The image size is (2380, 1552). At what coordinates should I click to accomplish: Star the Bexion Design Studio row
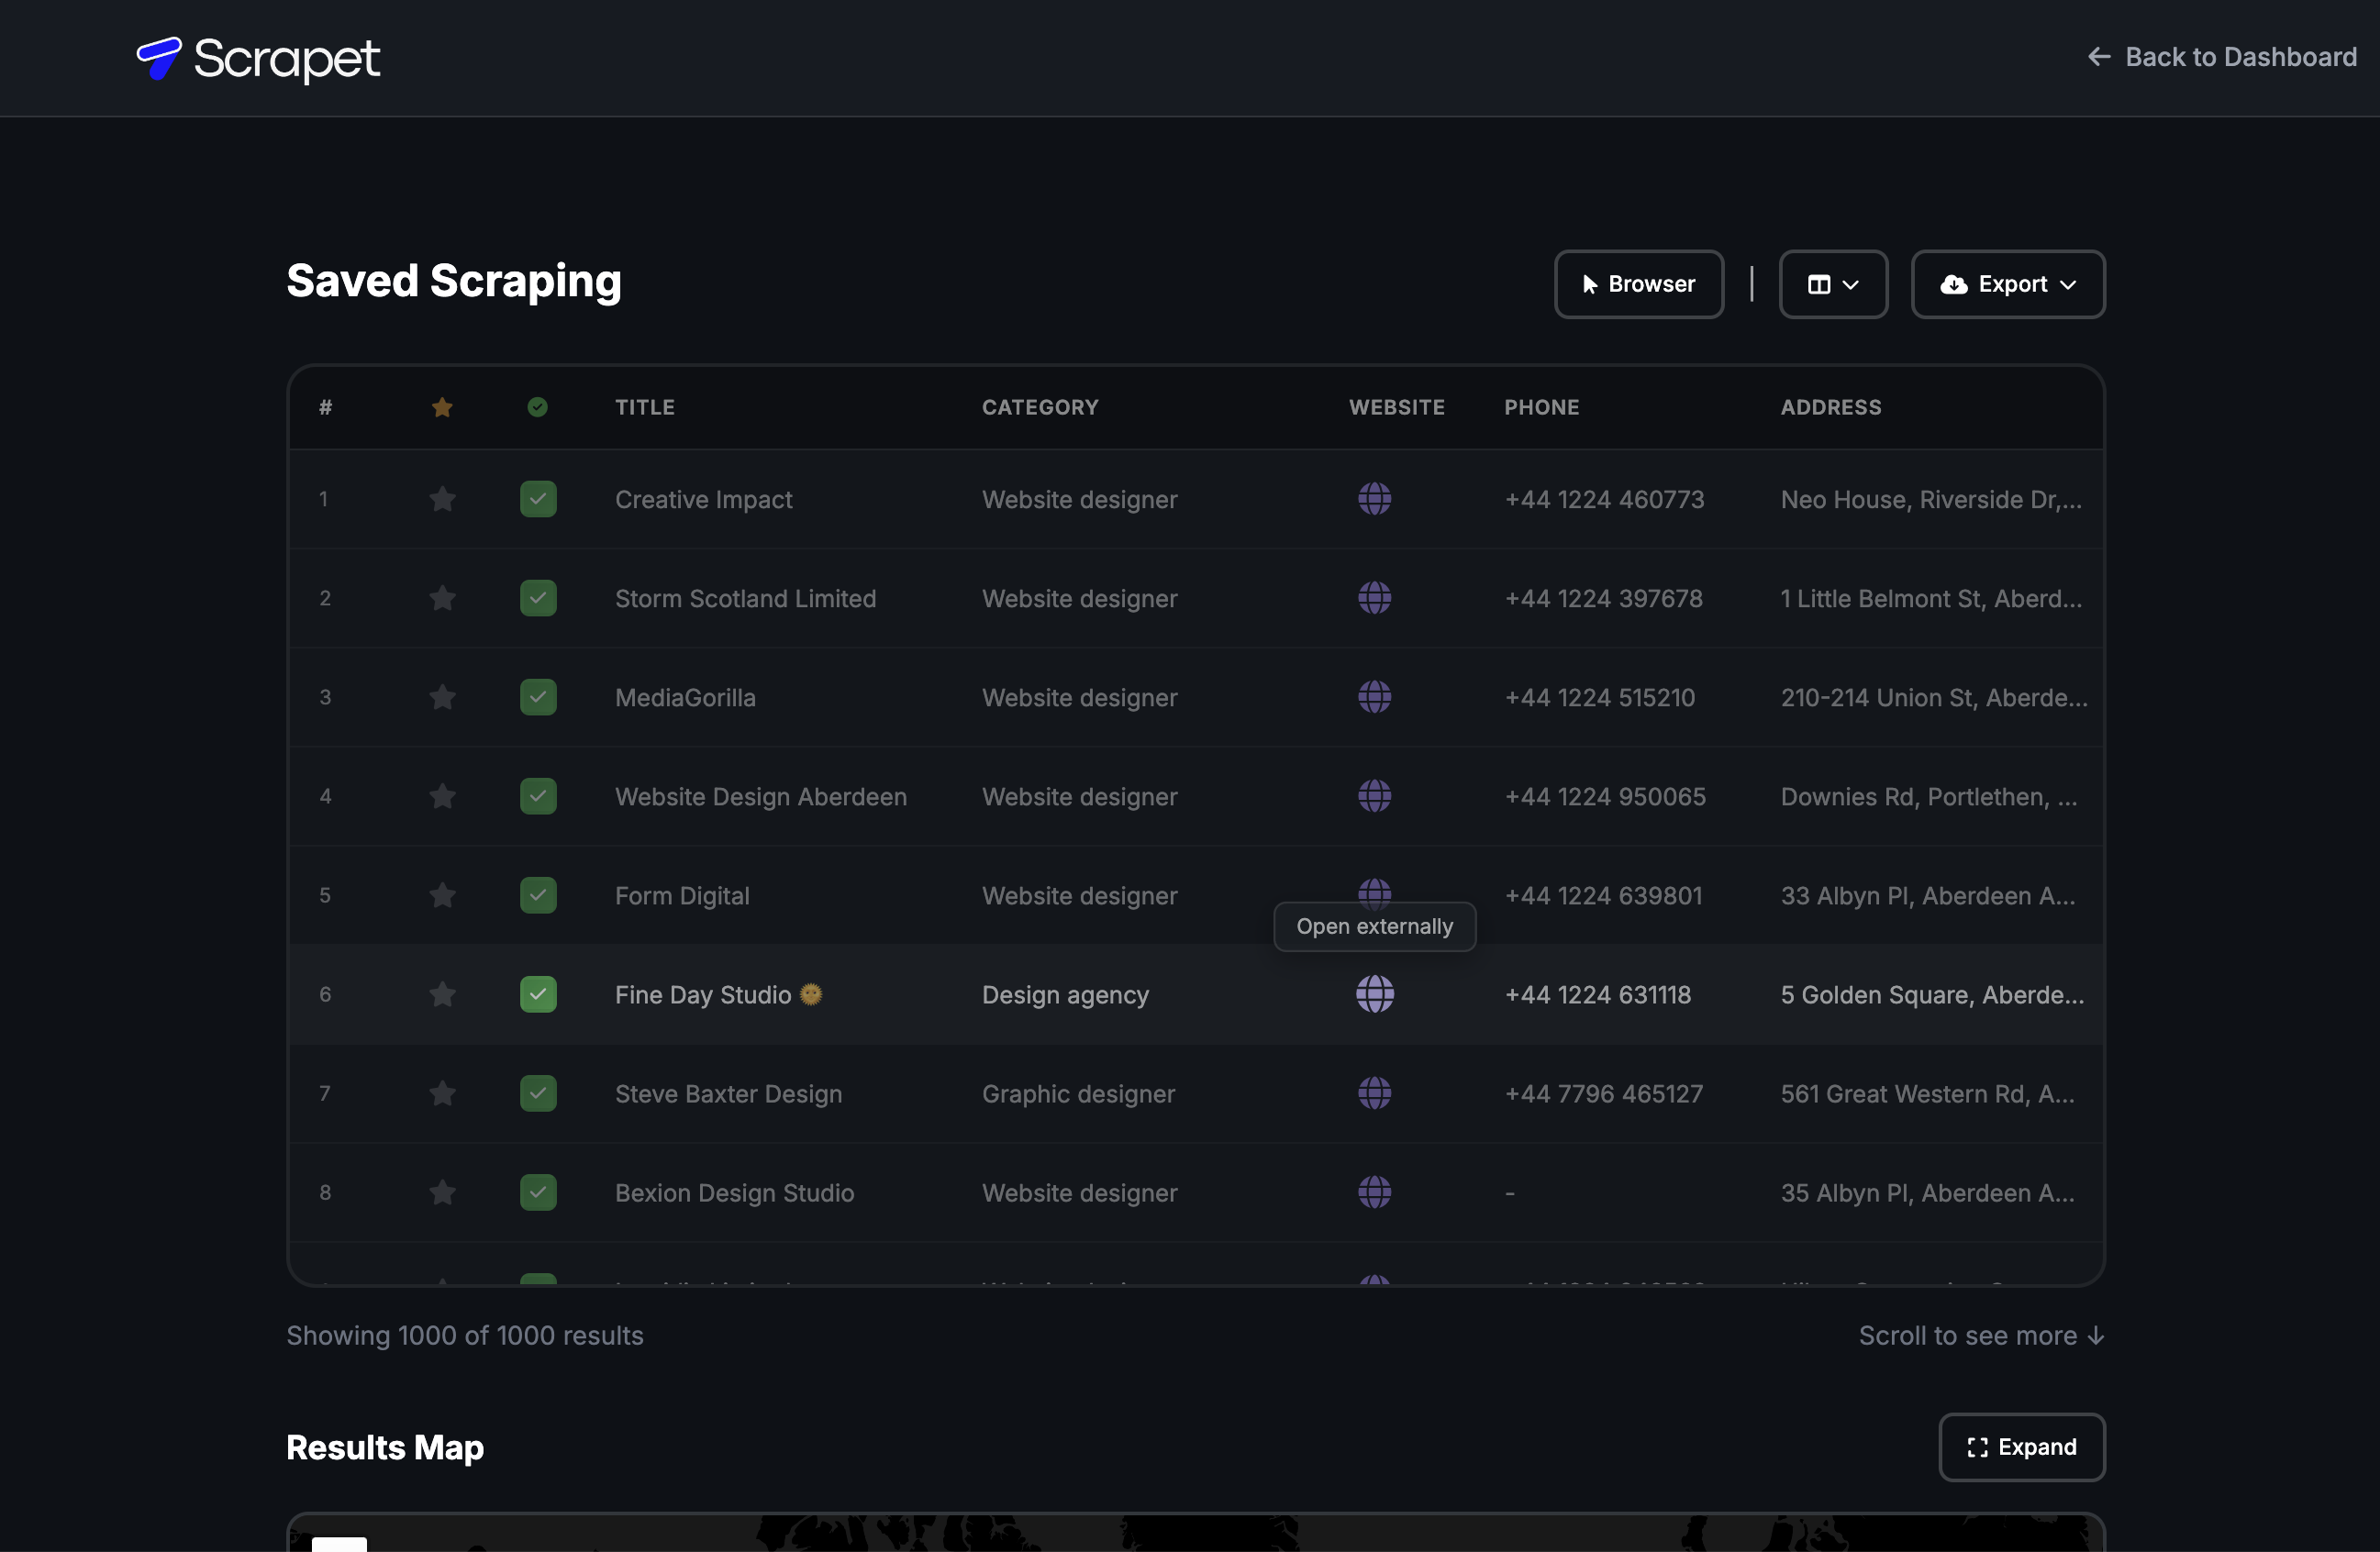442,1191
